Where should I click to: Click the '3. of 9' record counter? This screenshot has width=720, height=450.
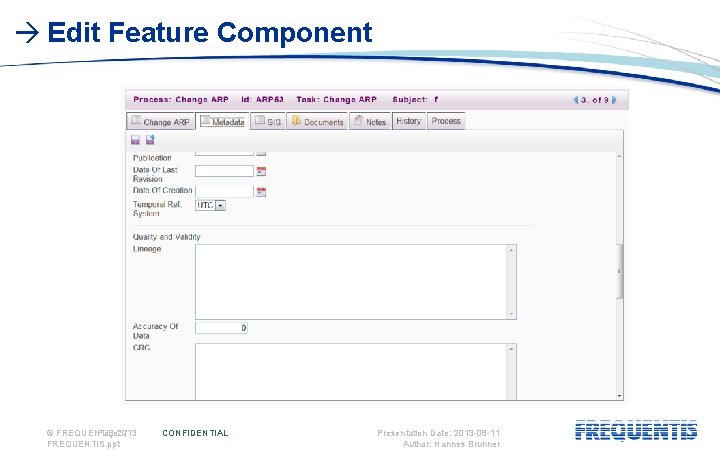[595, 100]
